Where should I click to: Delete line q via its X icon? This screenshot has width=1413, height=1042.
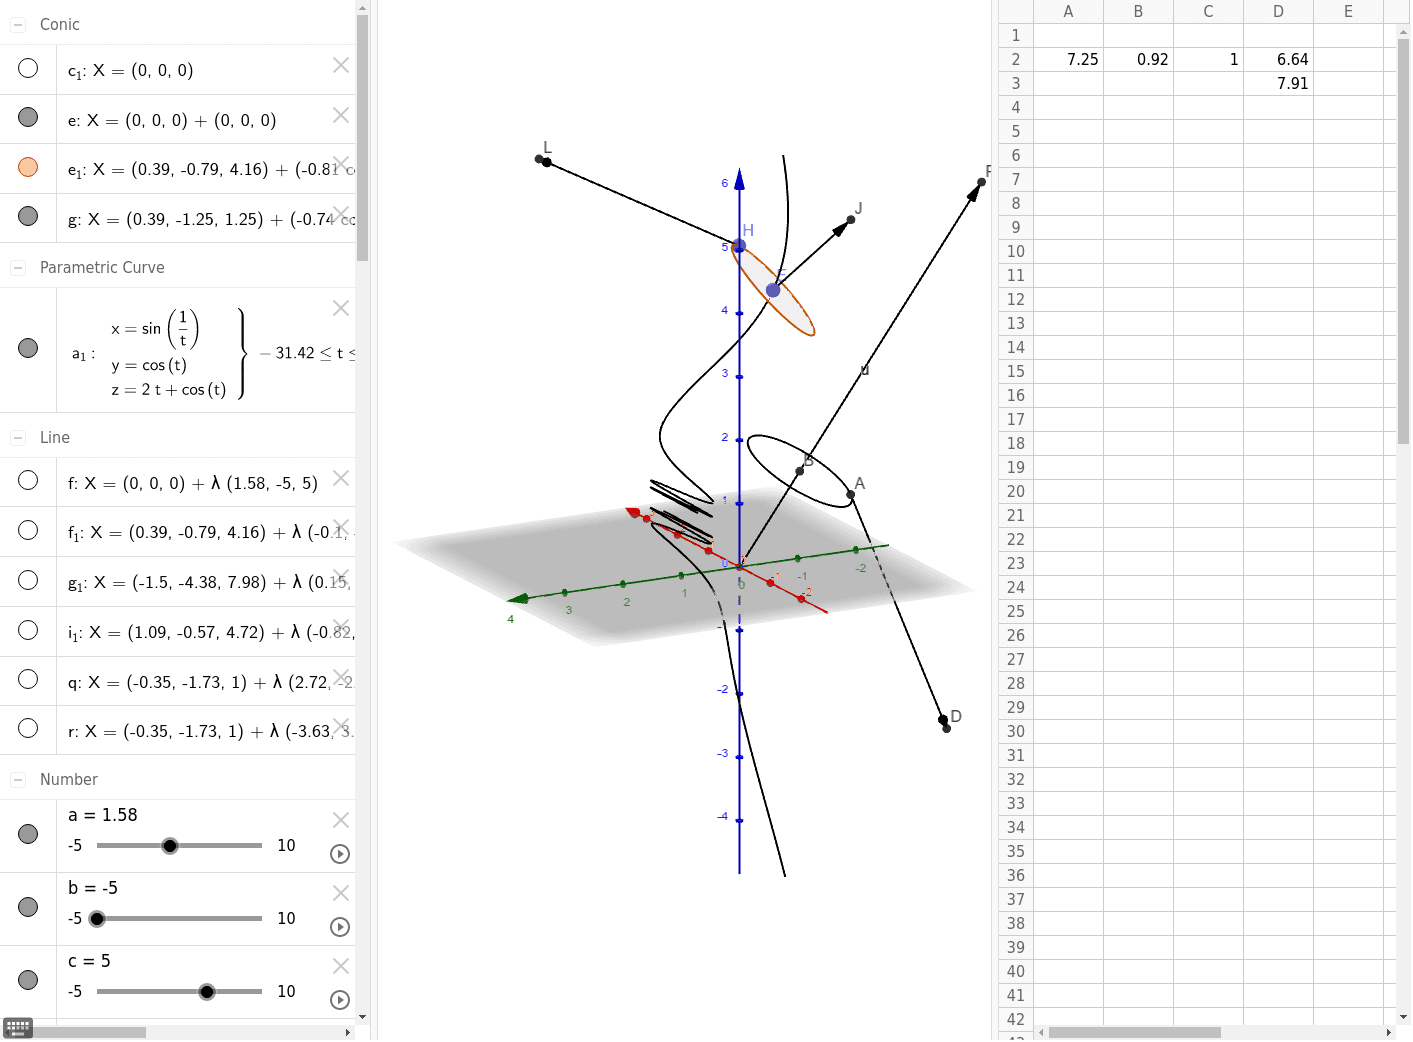tap(340, 675)
